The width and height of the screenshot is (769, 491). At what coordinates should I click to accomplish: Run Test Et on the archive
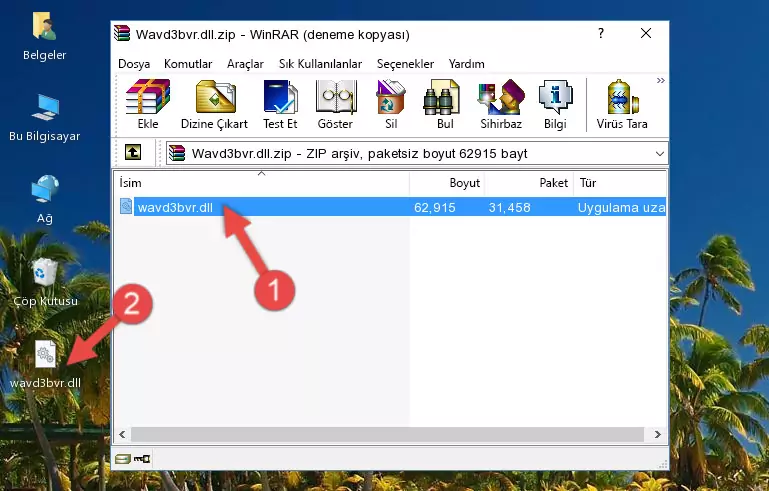tap(280, 104)
